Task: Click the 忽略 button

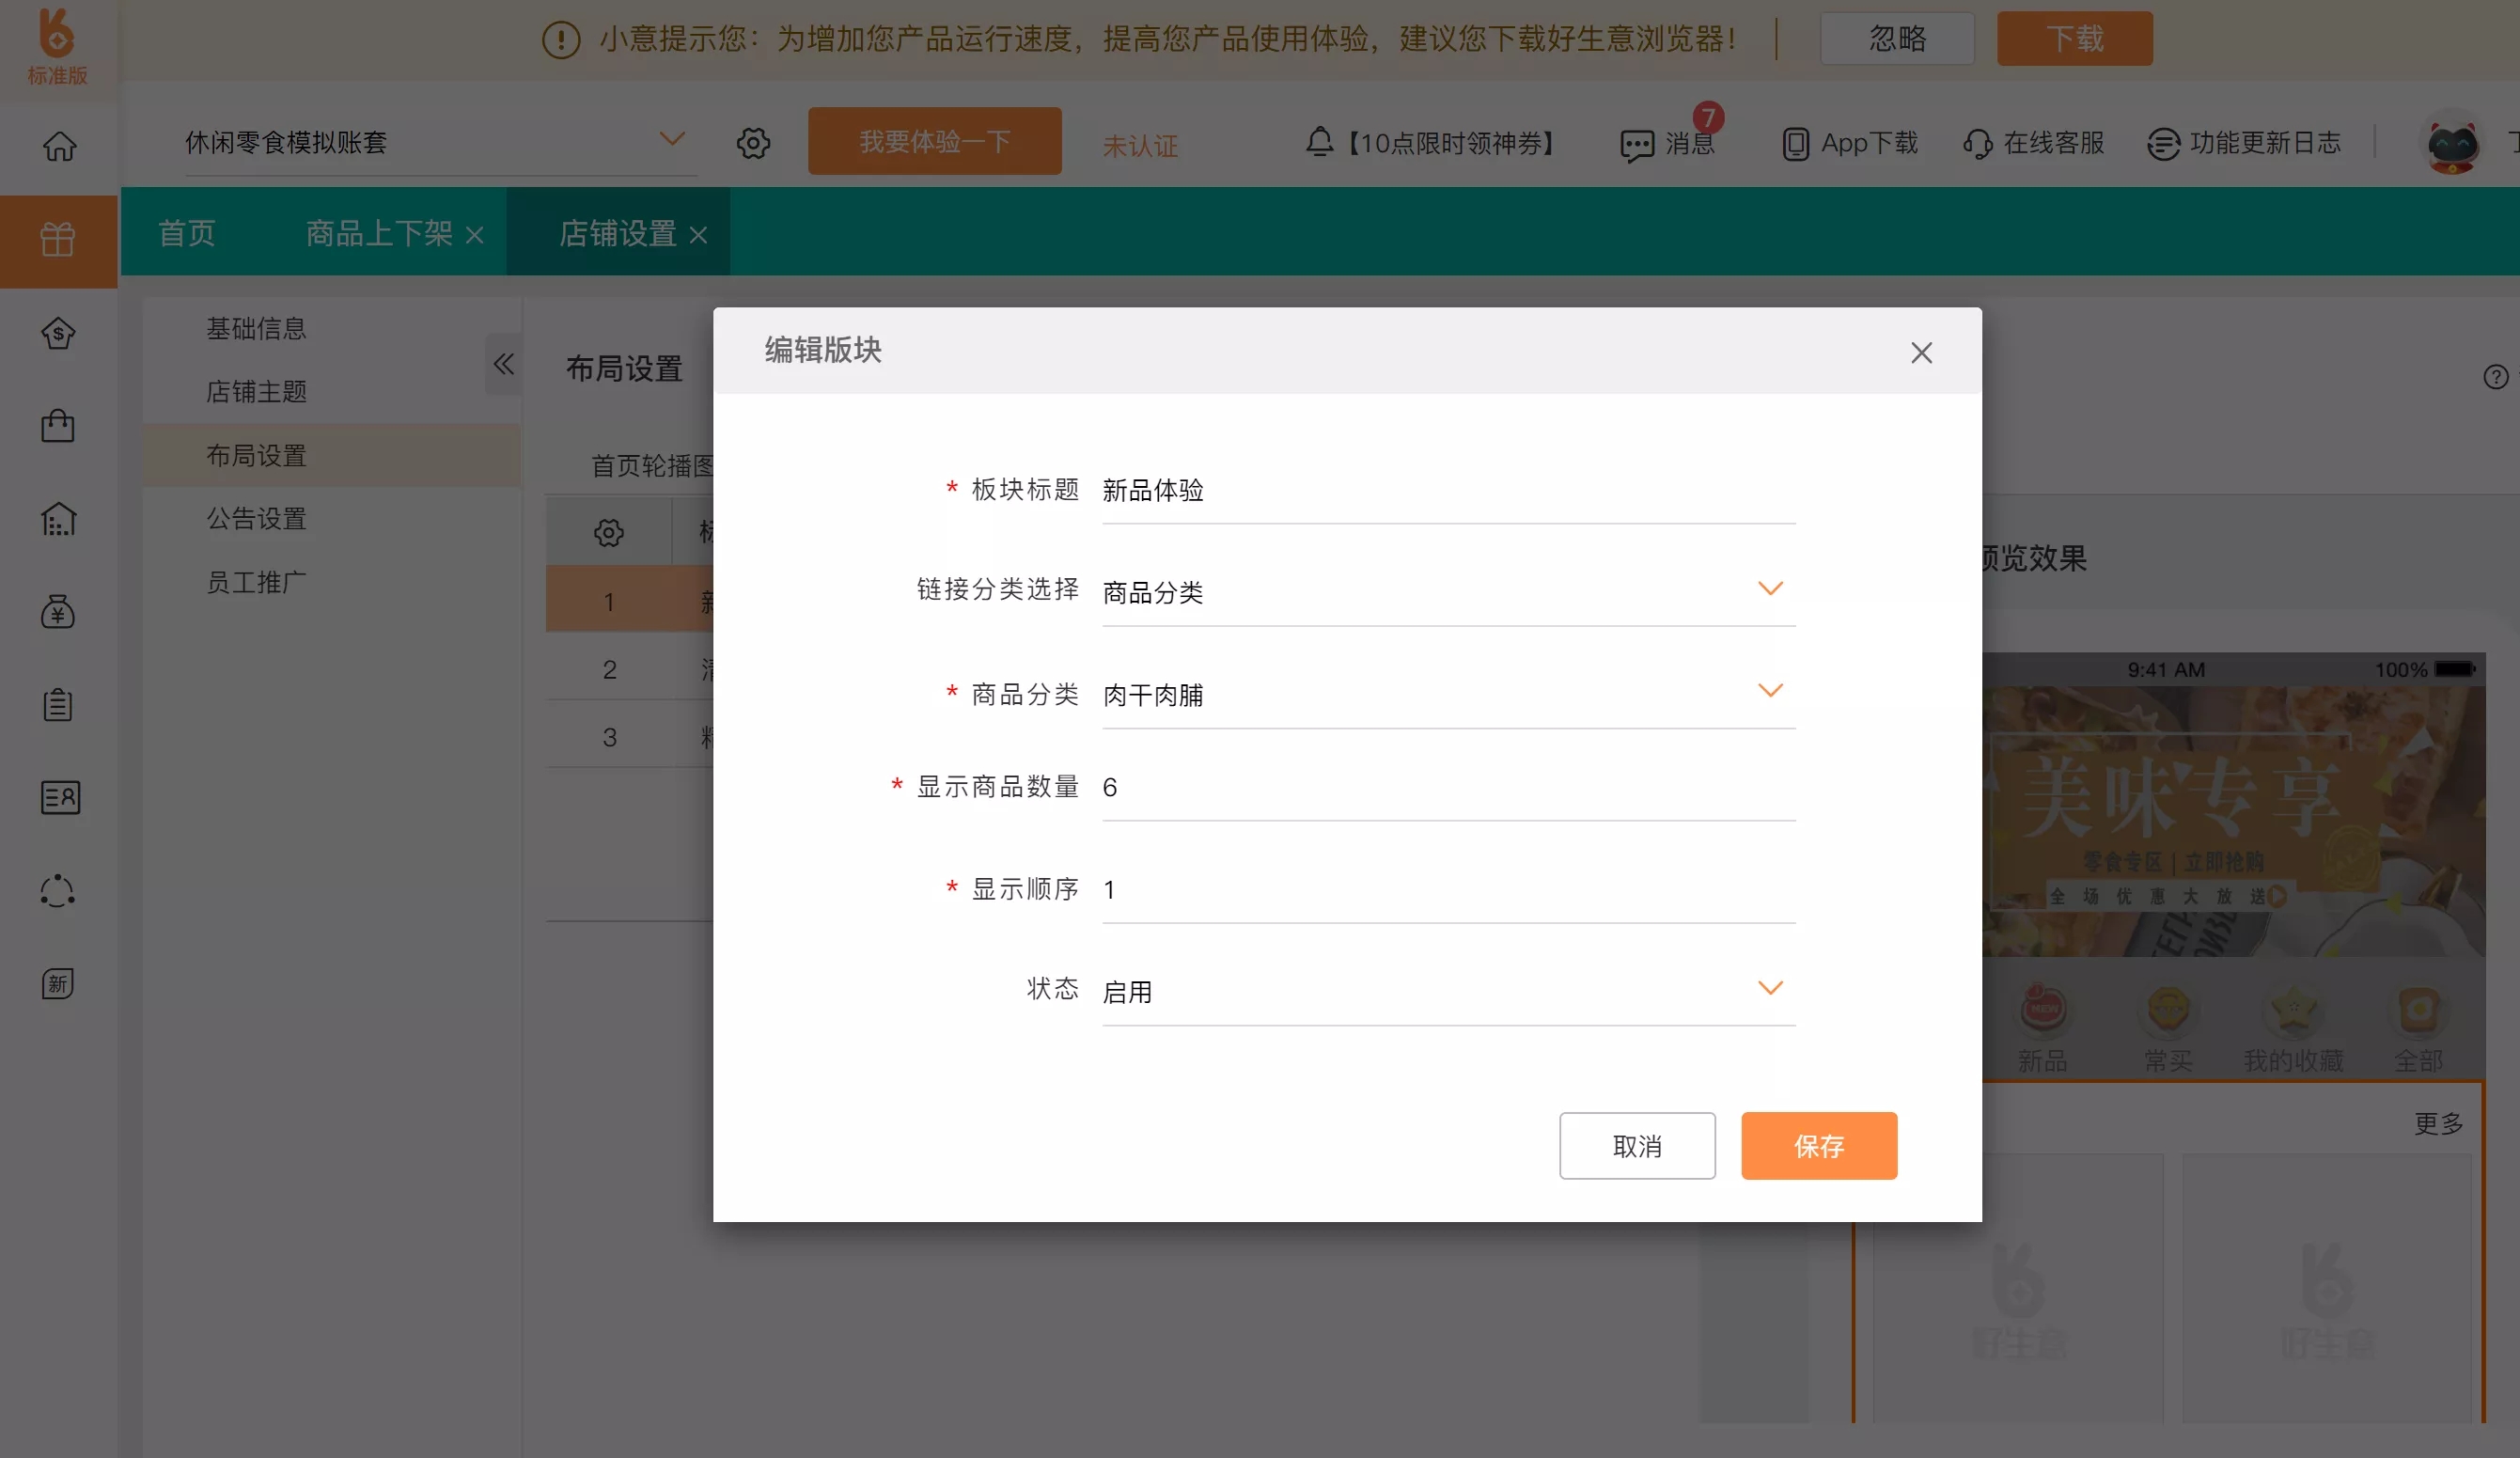Action: coord(1897,38)
